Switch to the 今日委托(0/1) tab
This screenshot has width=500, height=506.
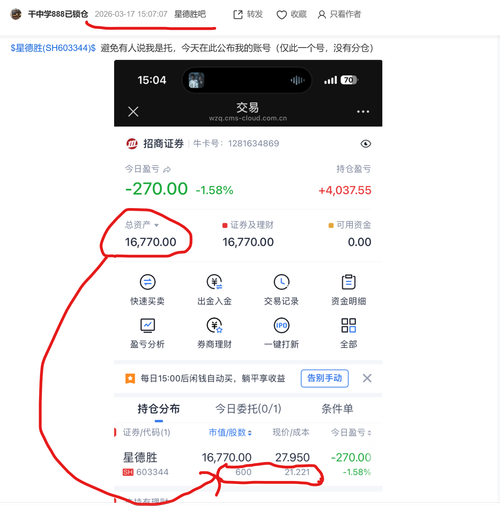pos(248,409)
